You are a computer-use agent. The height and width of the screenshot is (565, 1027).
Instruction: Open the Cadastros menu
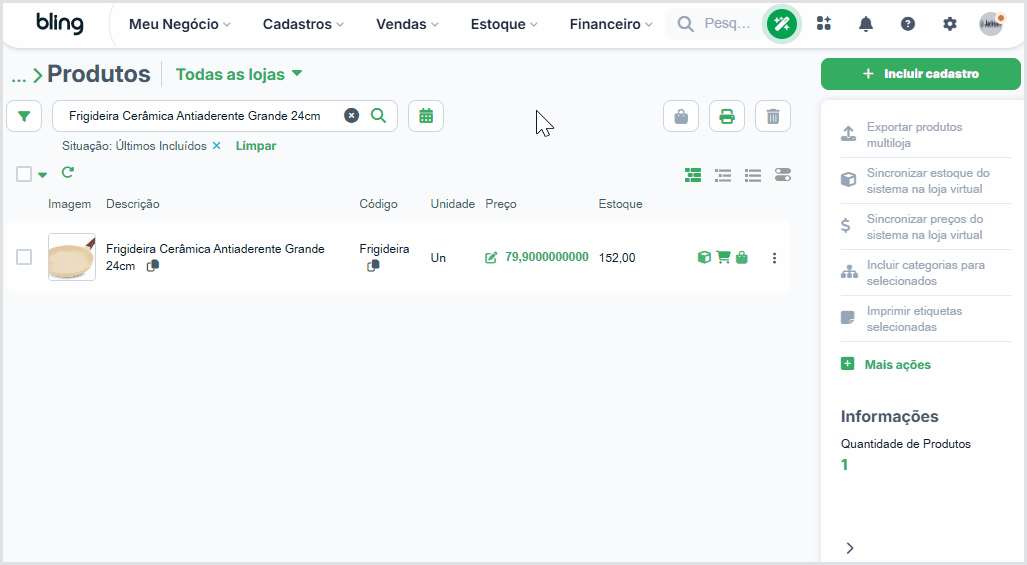303,24
